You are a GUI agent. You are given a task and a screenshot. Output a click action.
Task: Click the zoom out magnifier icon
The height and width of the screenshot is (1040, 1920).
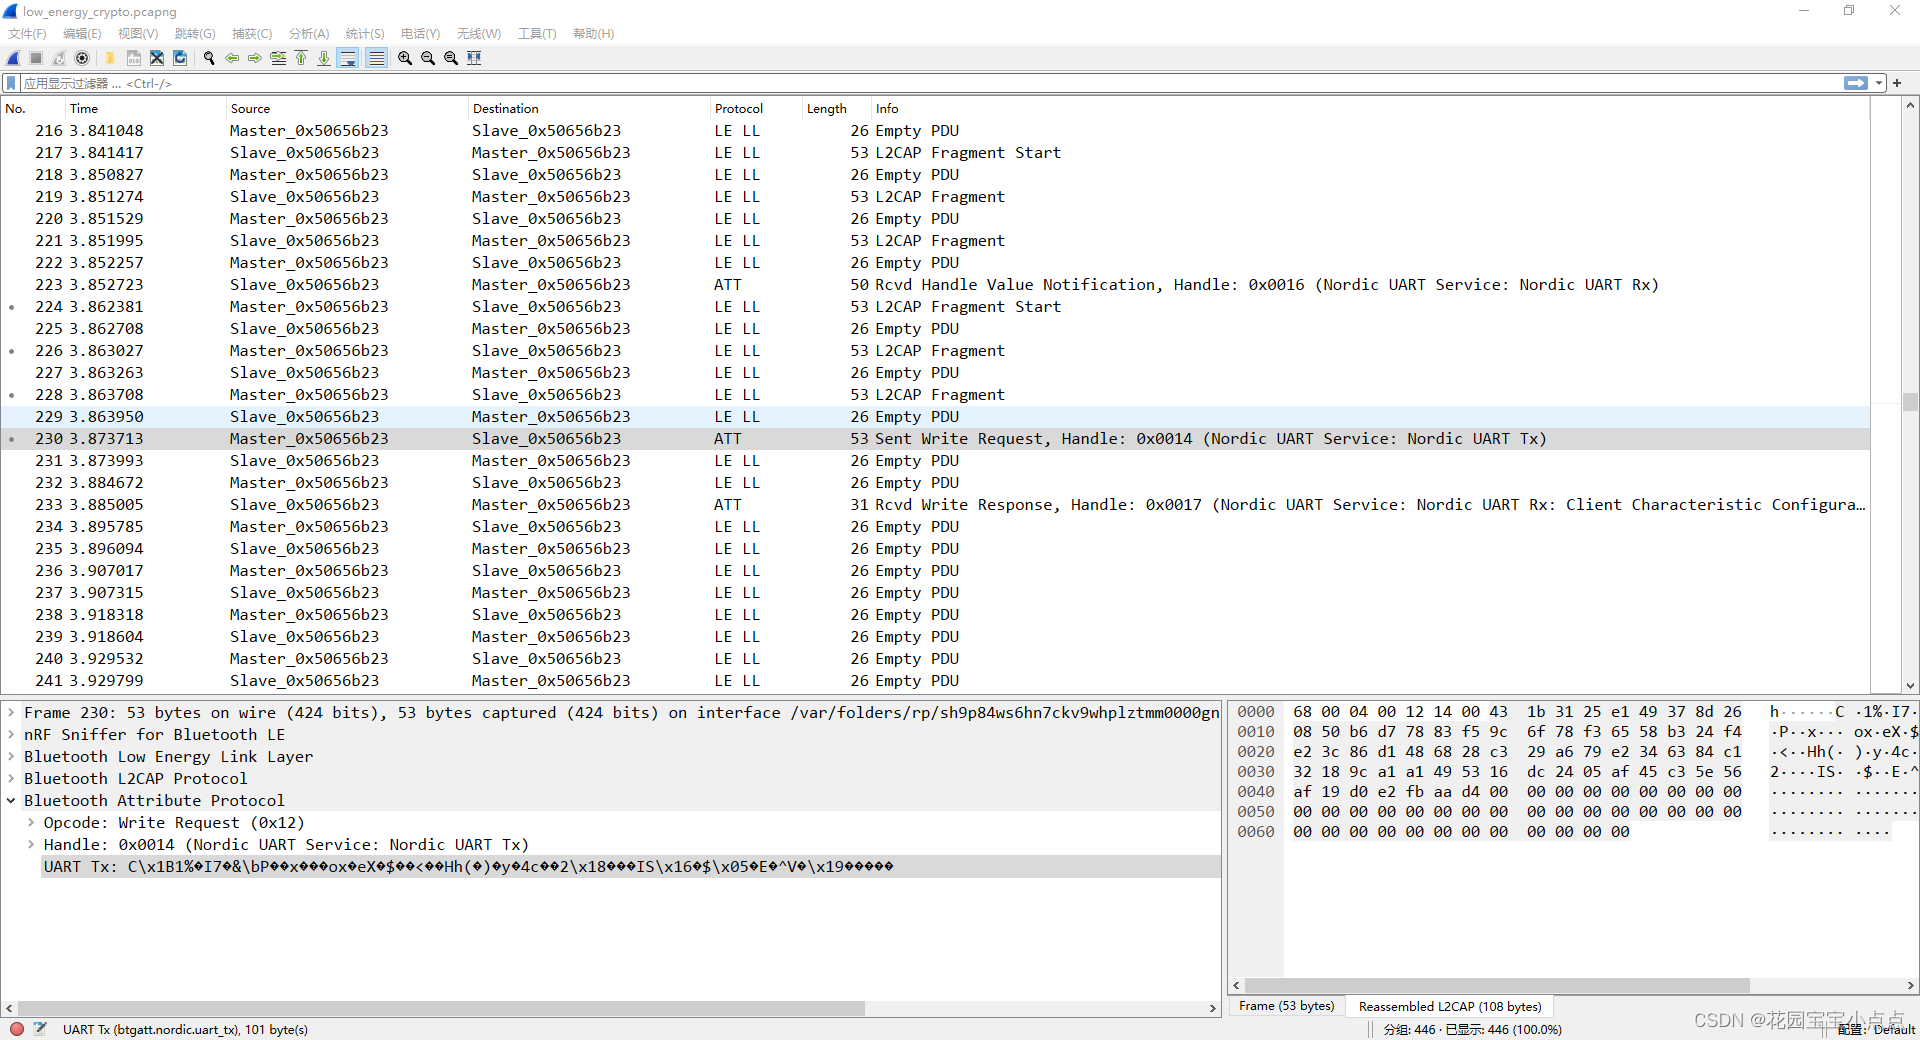428,58
